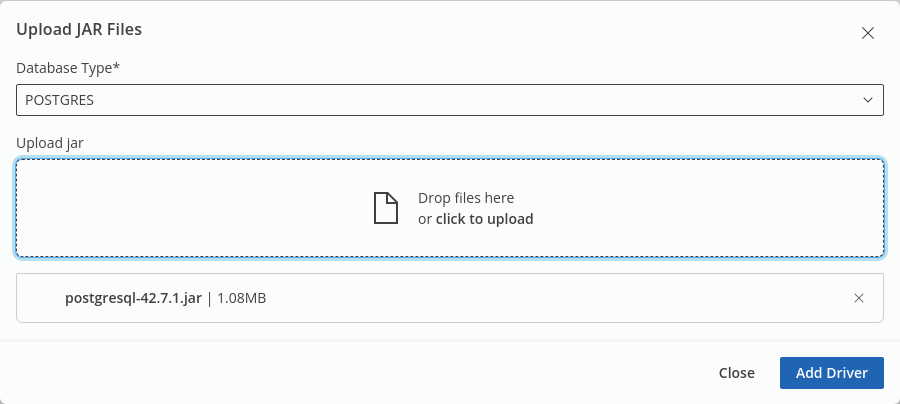This screenshot has width=900, height=404.
Task: Remove the postgresql-42.7.1.jar file
Action: click(x=859, y=298)
